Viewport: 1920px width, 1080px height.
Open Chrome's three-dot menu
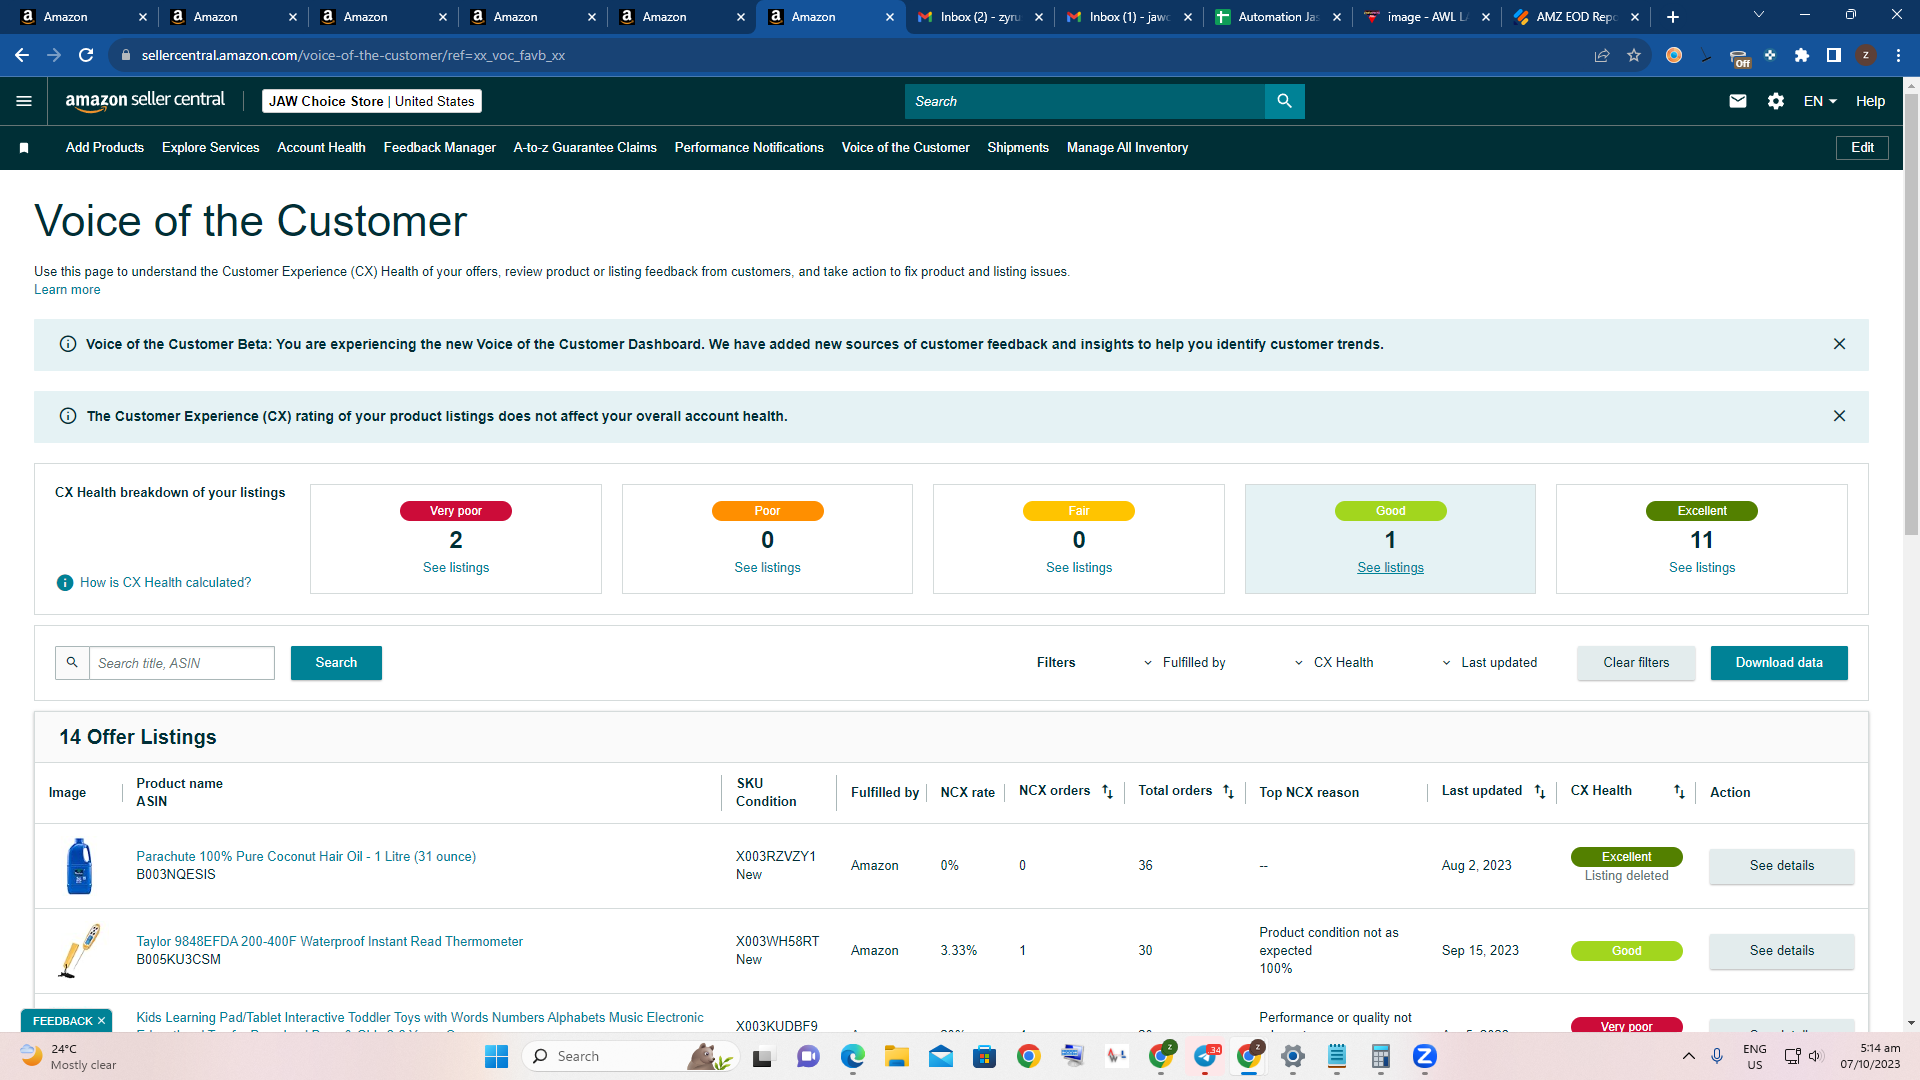pos(1898,55)
